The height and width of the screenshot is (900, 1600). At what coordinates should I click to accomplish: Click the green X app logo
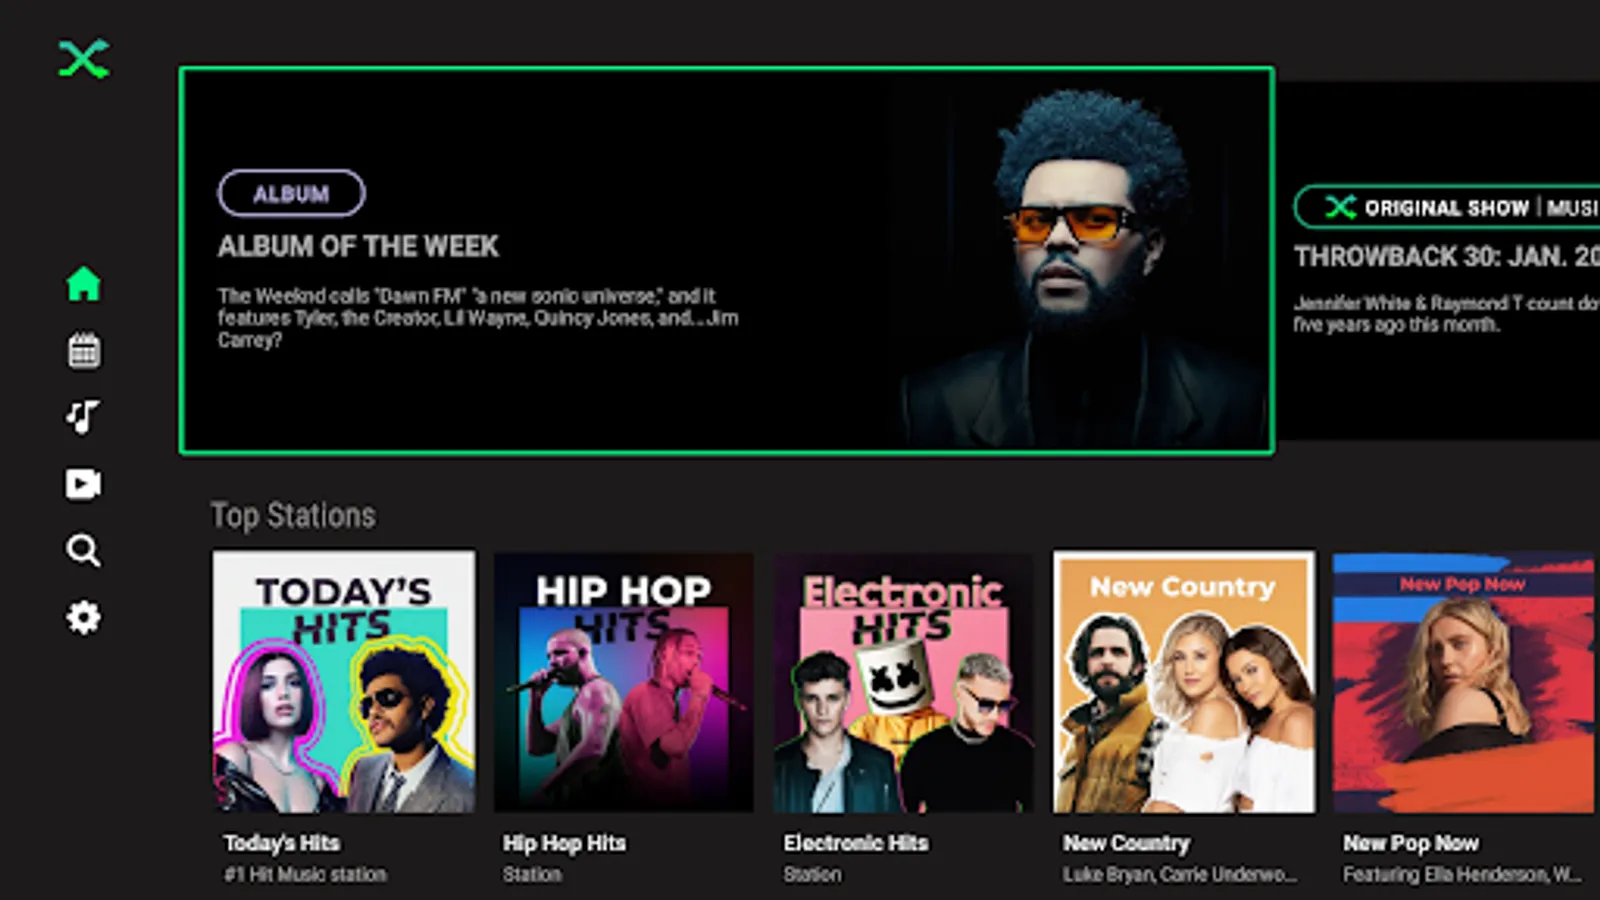[84, 59]
